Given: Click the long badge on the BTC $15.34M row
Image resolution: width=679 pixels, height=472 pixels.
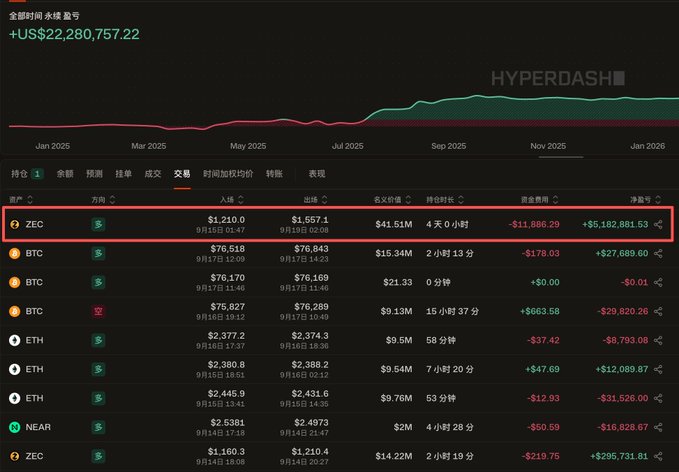Looking at the screenshot, I should click(x=98, y=253).
